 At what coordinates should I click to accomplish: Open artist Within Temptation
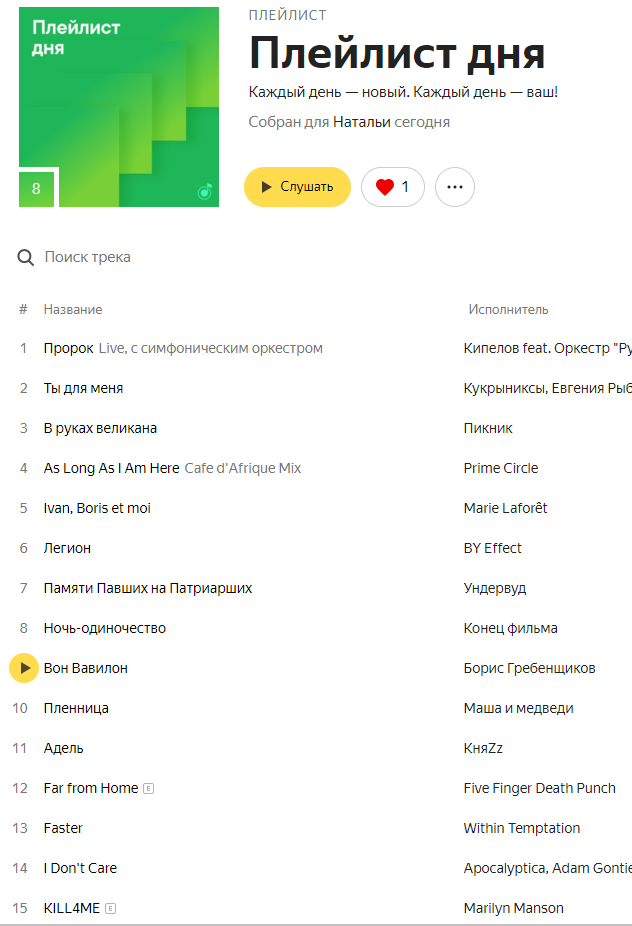coord(521,828)
